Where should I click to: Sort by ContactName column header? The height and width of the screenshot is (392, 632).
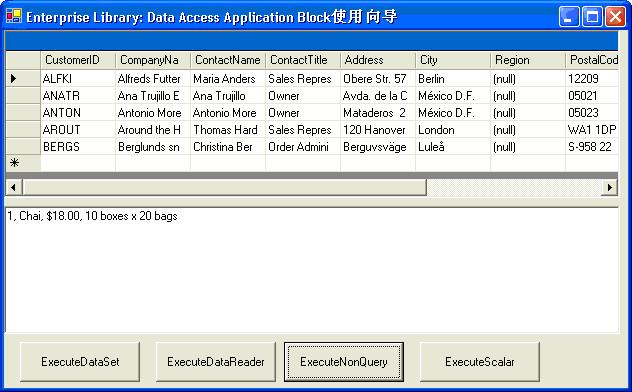pos(228,60)
